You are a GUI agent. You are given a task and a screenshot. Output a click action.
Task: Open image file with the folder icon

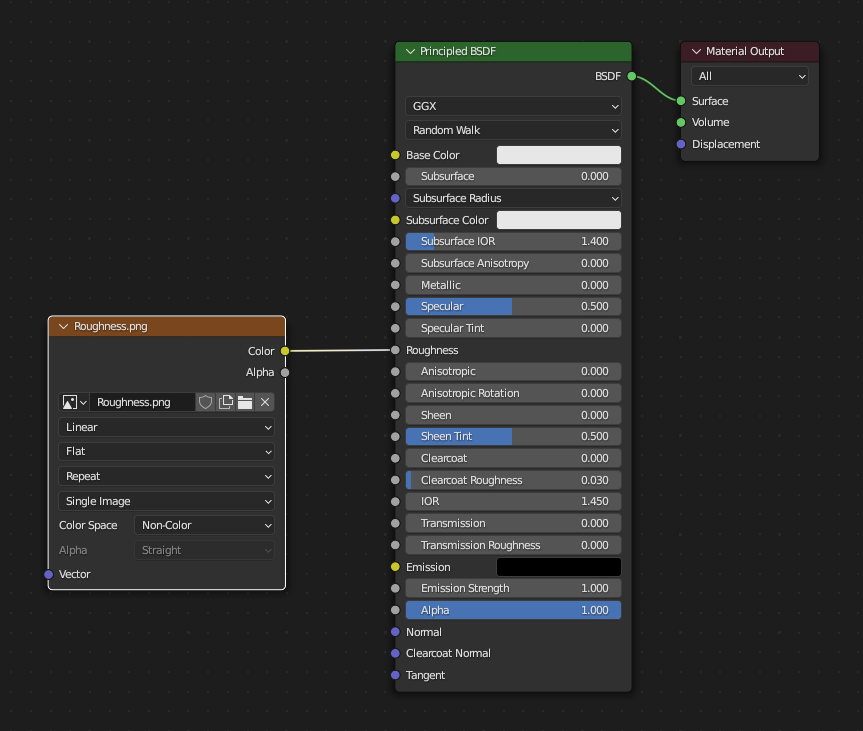coord(245,402)
